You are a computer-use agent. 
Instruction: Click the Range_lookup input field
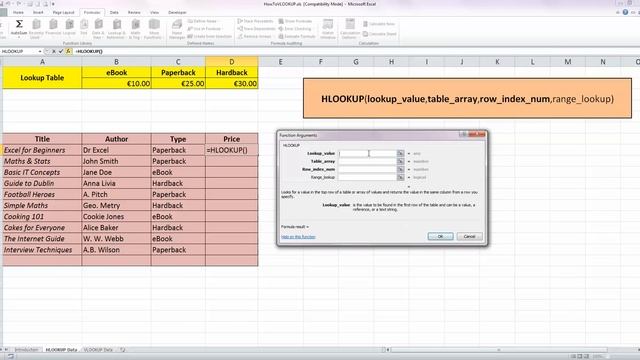pyautogui.click(x=368, y=177)
